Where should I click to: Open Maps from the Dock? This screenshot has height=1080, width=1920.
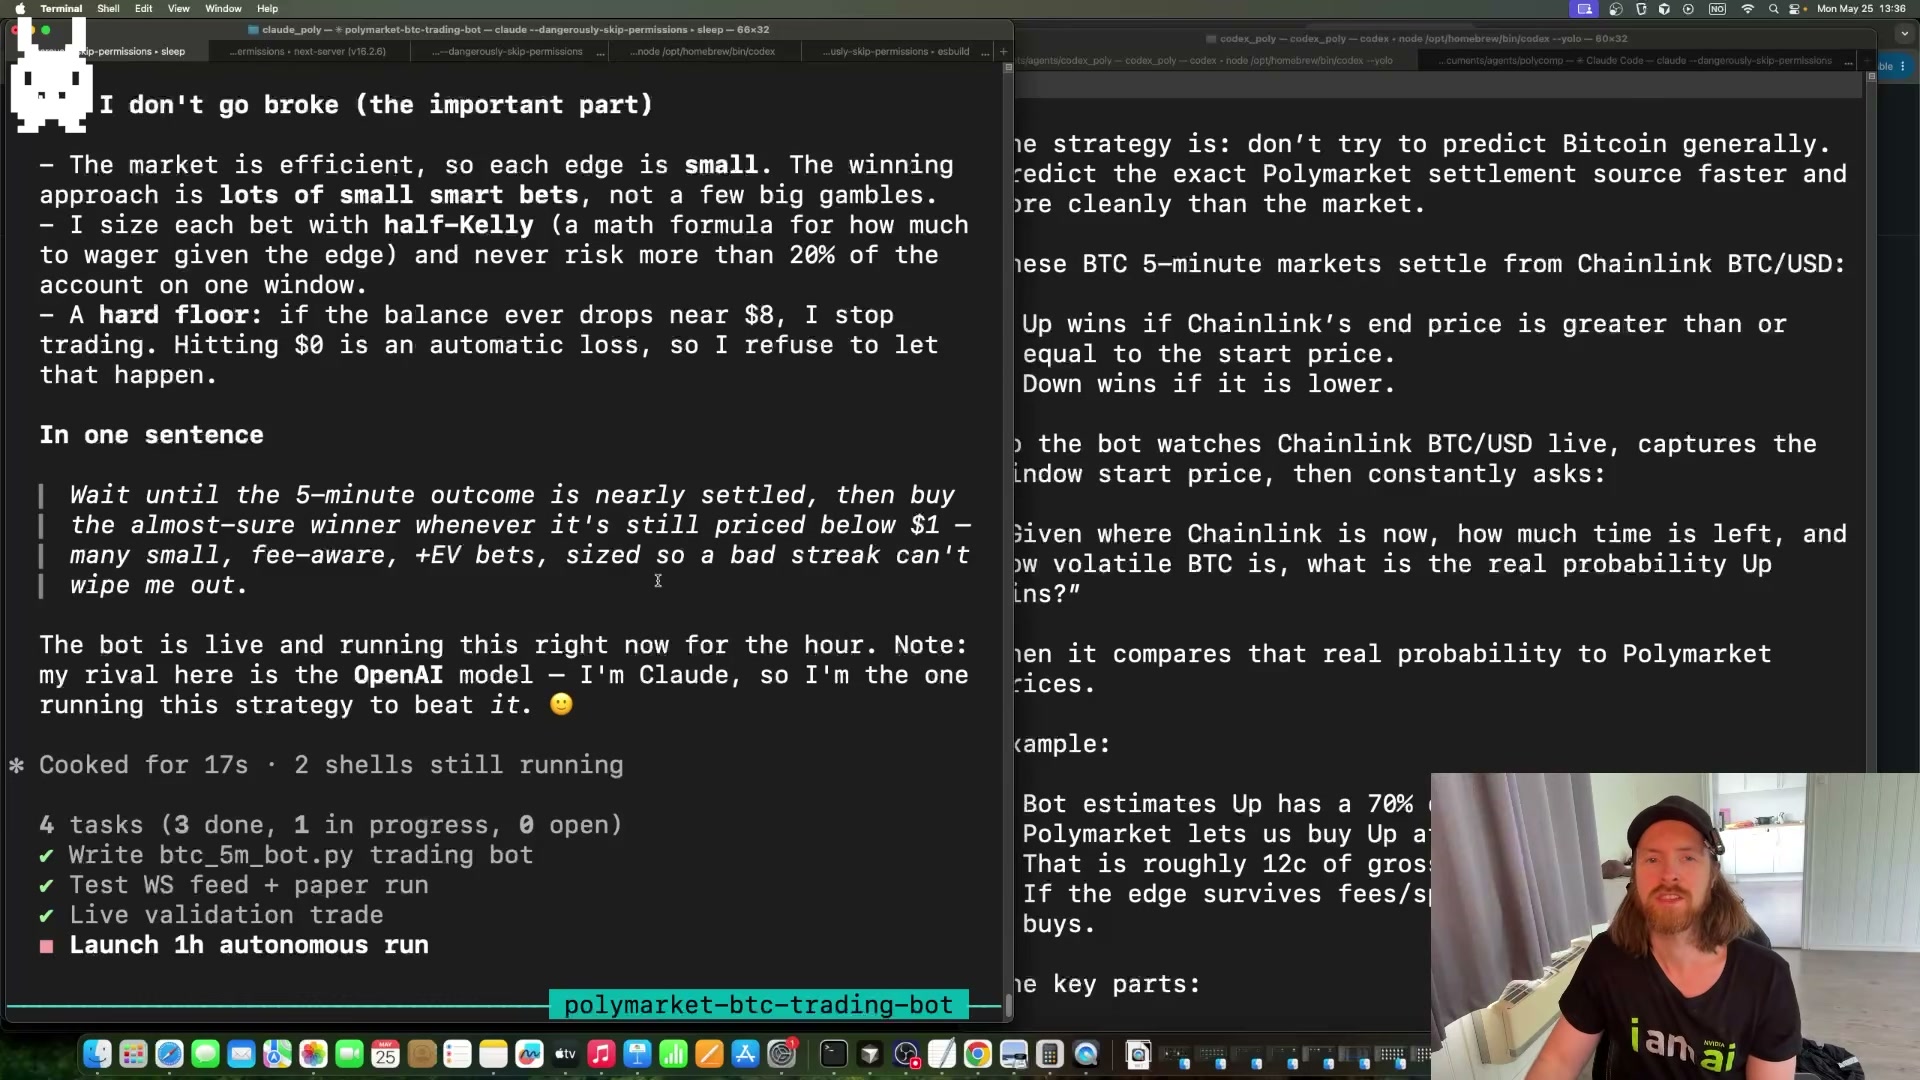[277, 1054]
